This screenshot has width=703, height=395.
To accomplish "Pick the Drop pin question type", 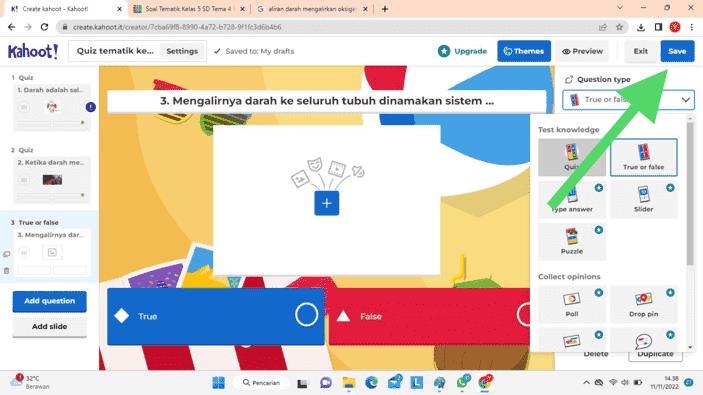I will 643,304.
